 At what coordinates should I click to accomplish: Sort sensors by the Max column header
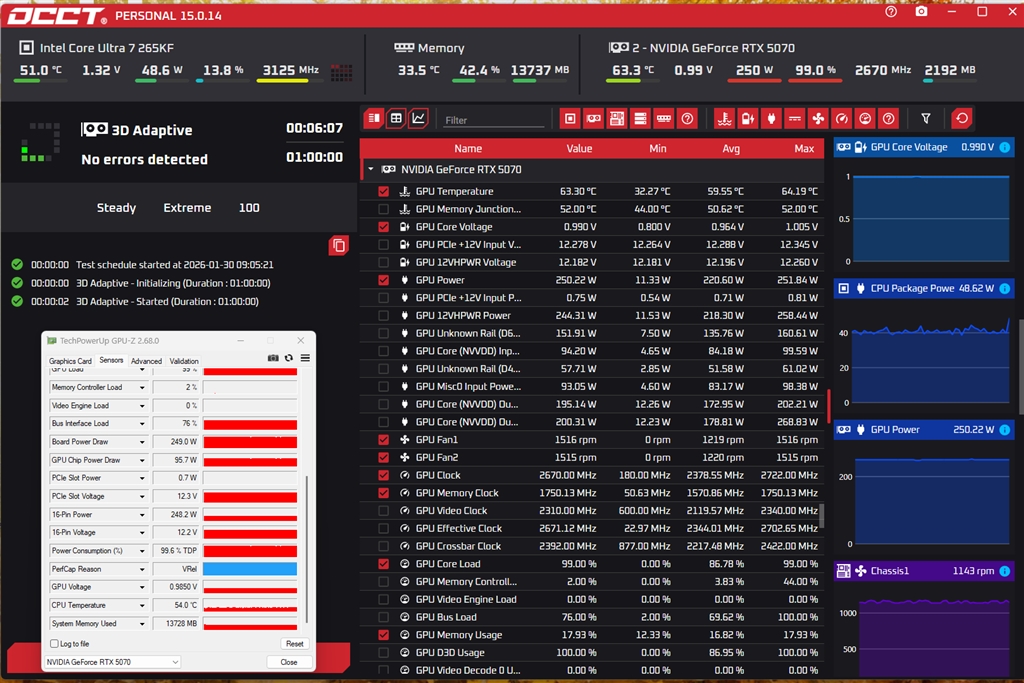point(804,149)
